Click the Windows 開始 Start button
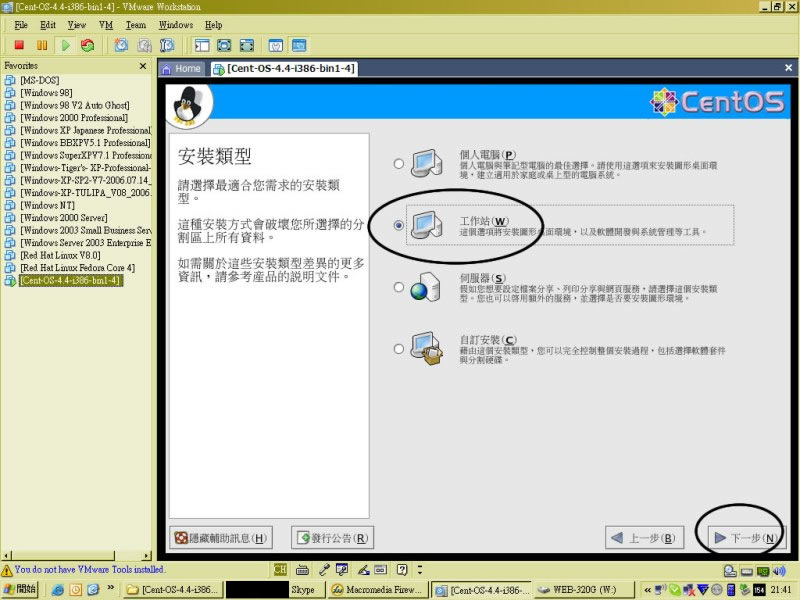The height and width of the screenshot is (600, 800). [20, 589]
